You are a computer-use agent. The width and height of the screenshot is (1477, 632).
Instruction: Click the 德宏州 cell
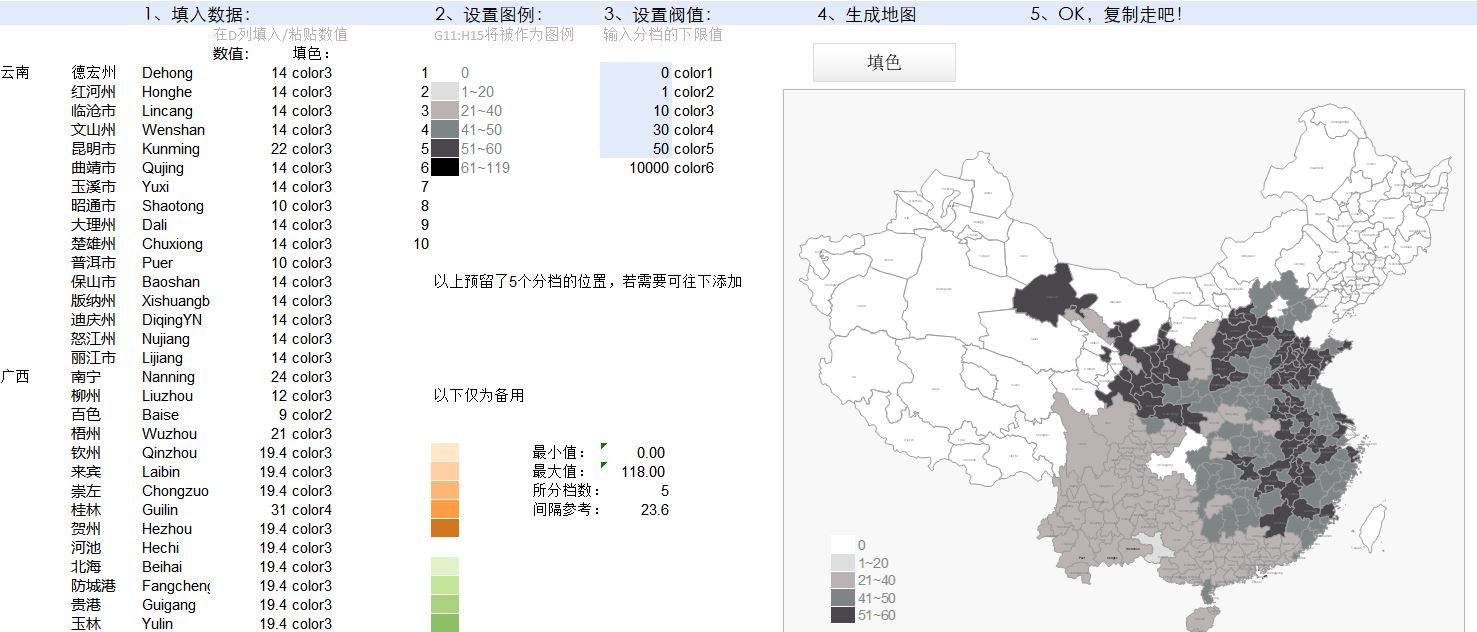94,73
